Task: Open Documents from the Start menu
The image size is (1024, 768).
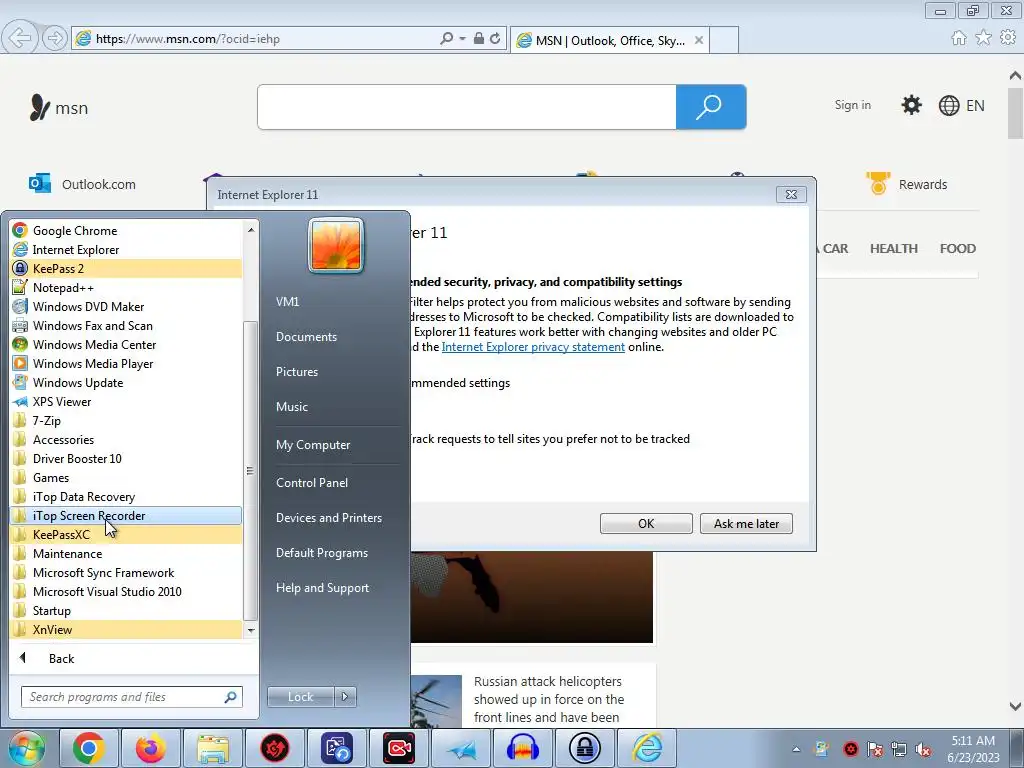Action: (306, 337)
